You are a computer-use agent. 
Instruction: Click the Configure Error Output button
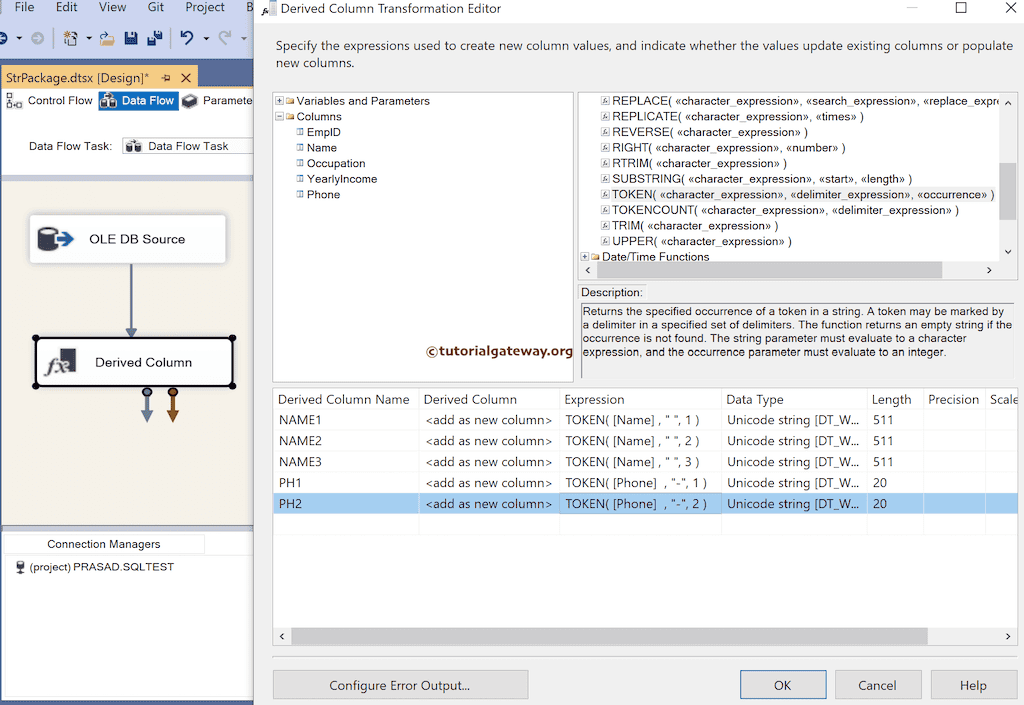(400, 684)
